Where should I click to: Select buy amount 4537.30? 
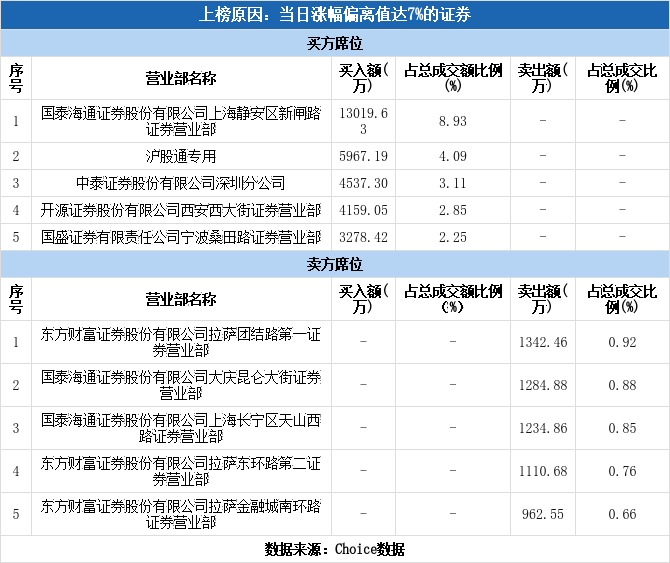(364, 183)
